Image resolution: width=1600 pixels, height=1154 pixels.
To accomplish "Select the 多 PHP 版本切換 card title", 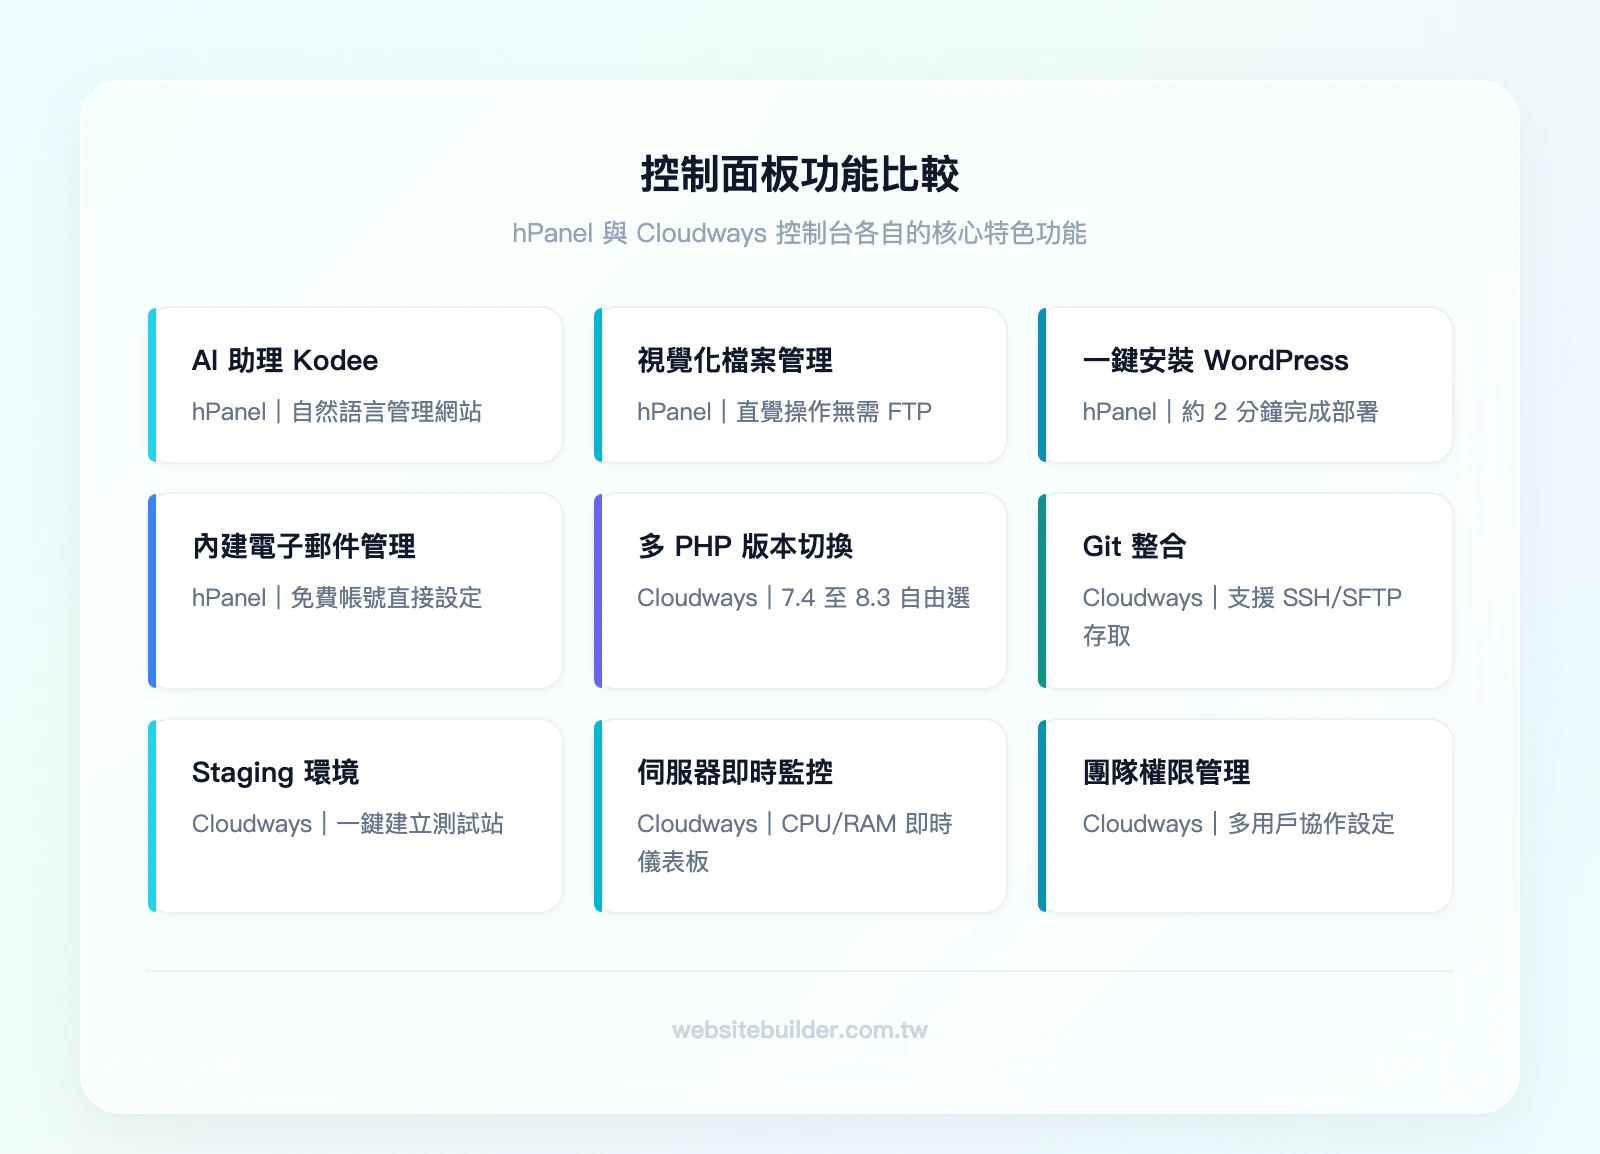I will point(745,546).
